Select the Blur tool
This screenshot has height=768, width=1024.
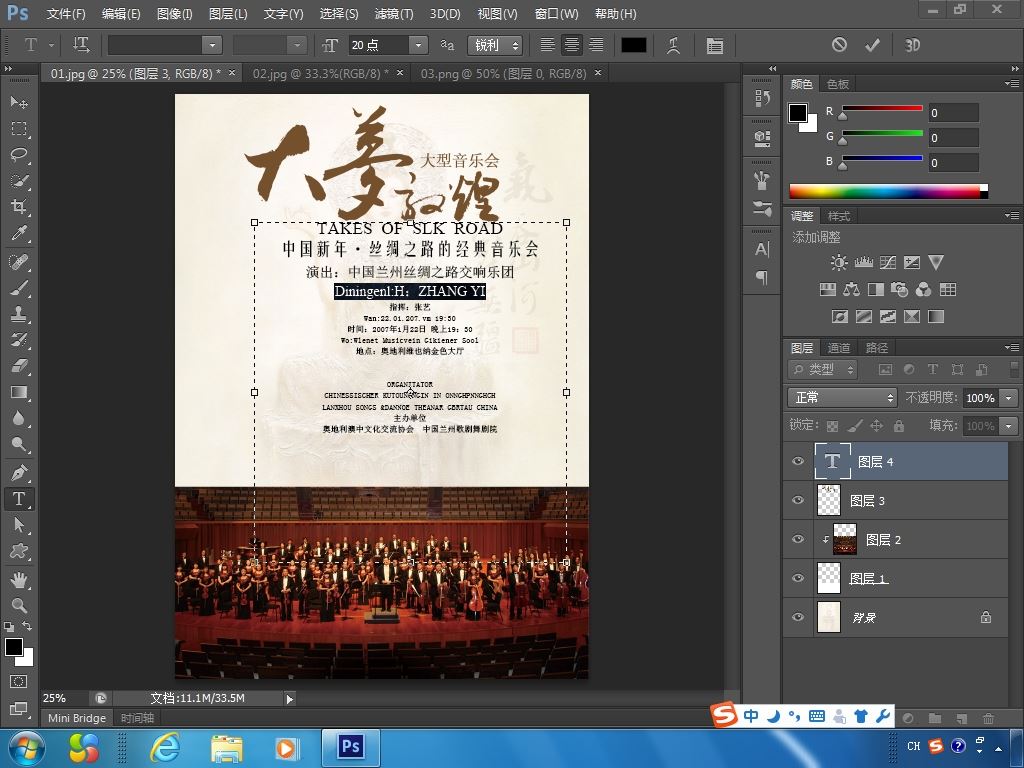pyautogui.click(x=19, y=419)
